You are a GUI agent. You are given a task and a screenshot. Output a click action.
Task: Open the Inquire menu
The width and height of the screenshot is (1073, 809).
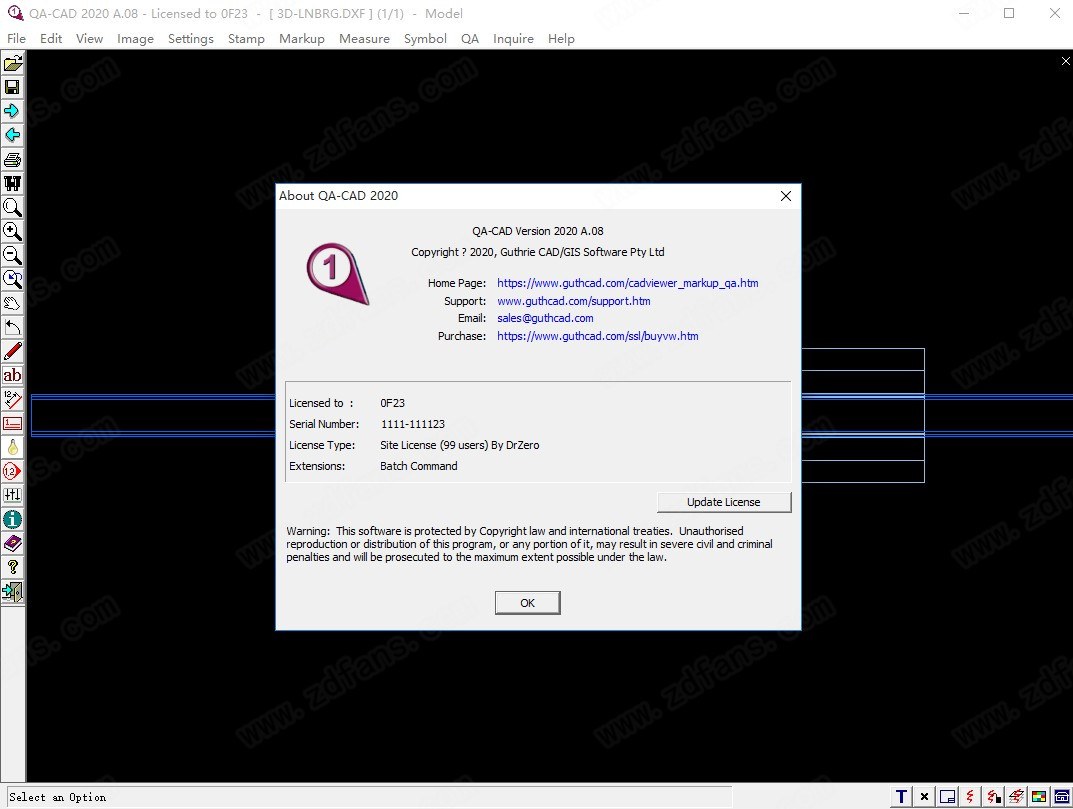(x=513, y=39)
